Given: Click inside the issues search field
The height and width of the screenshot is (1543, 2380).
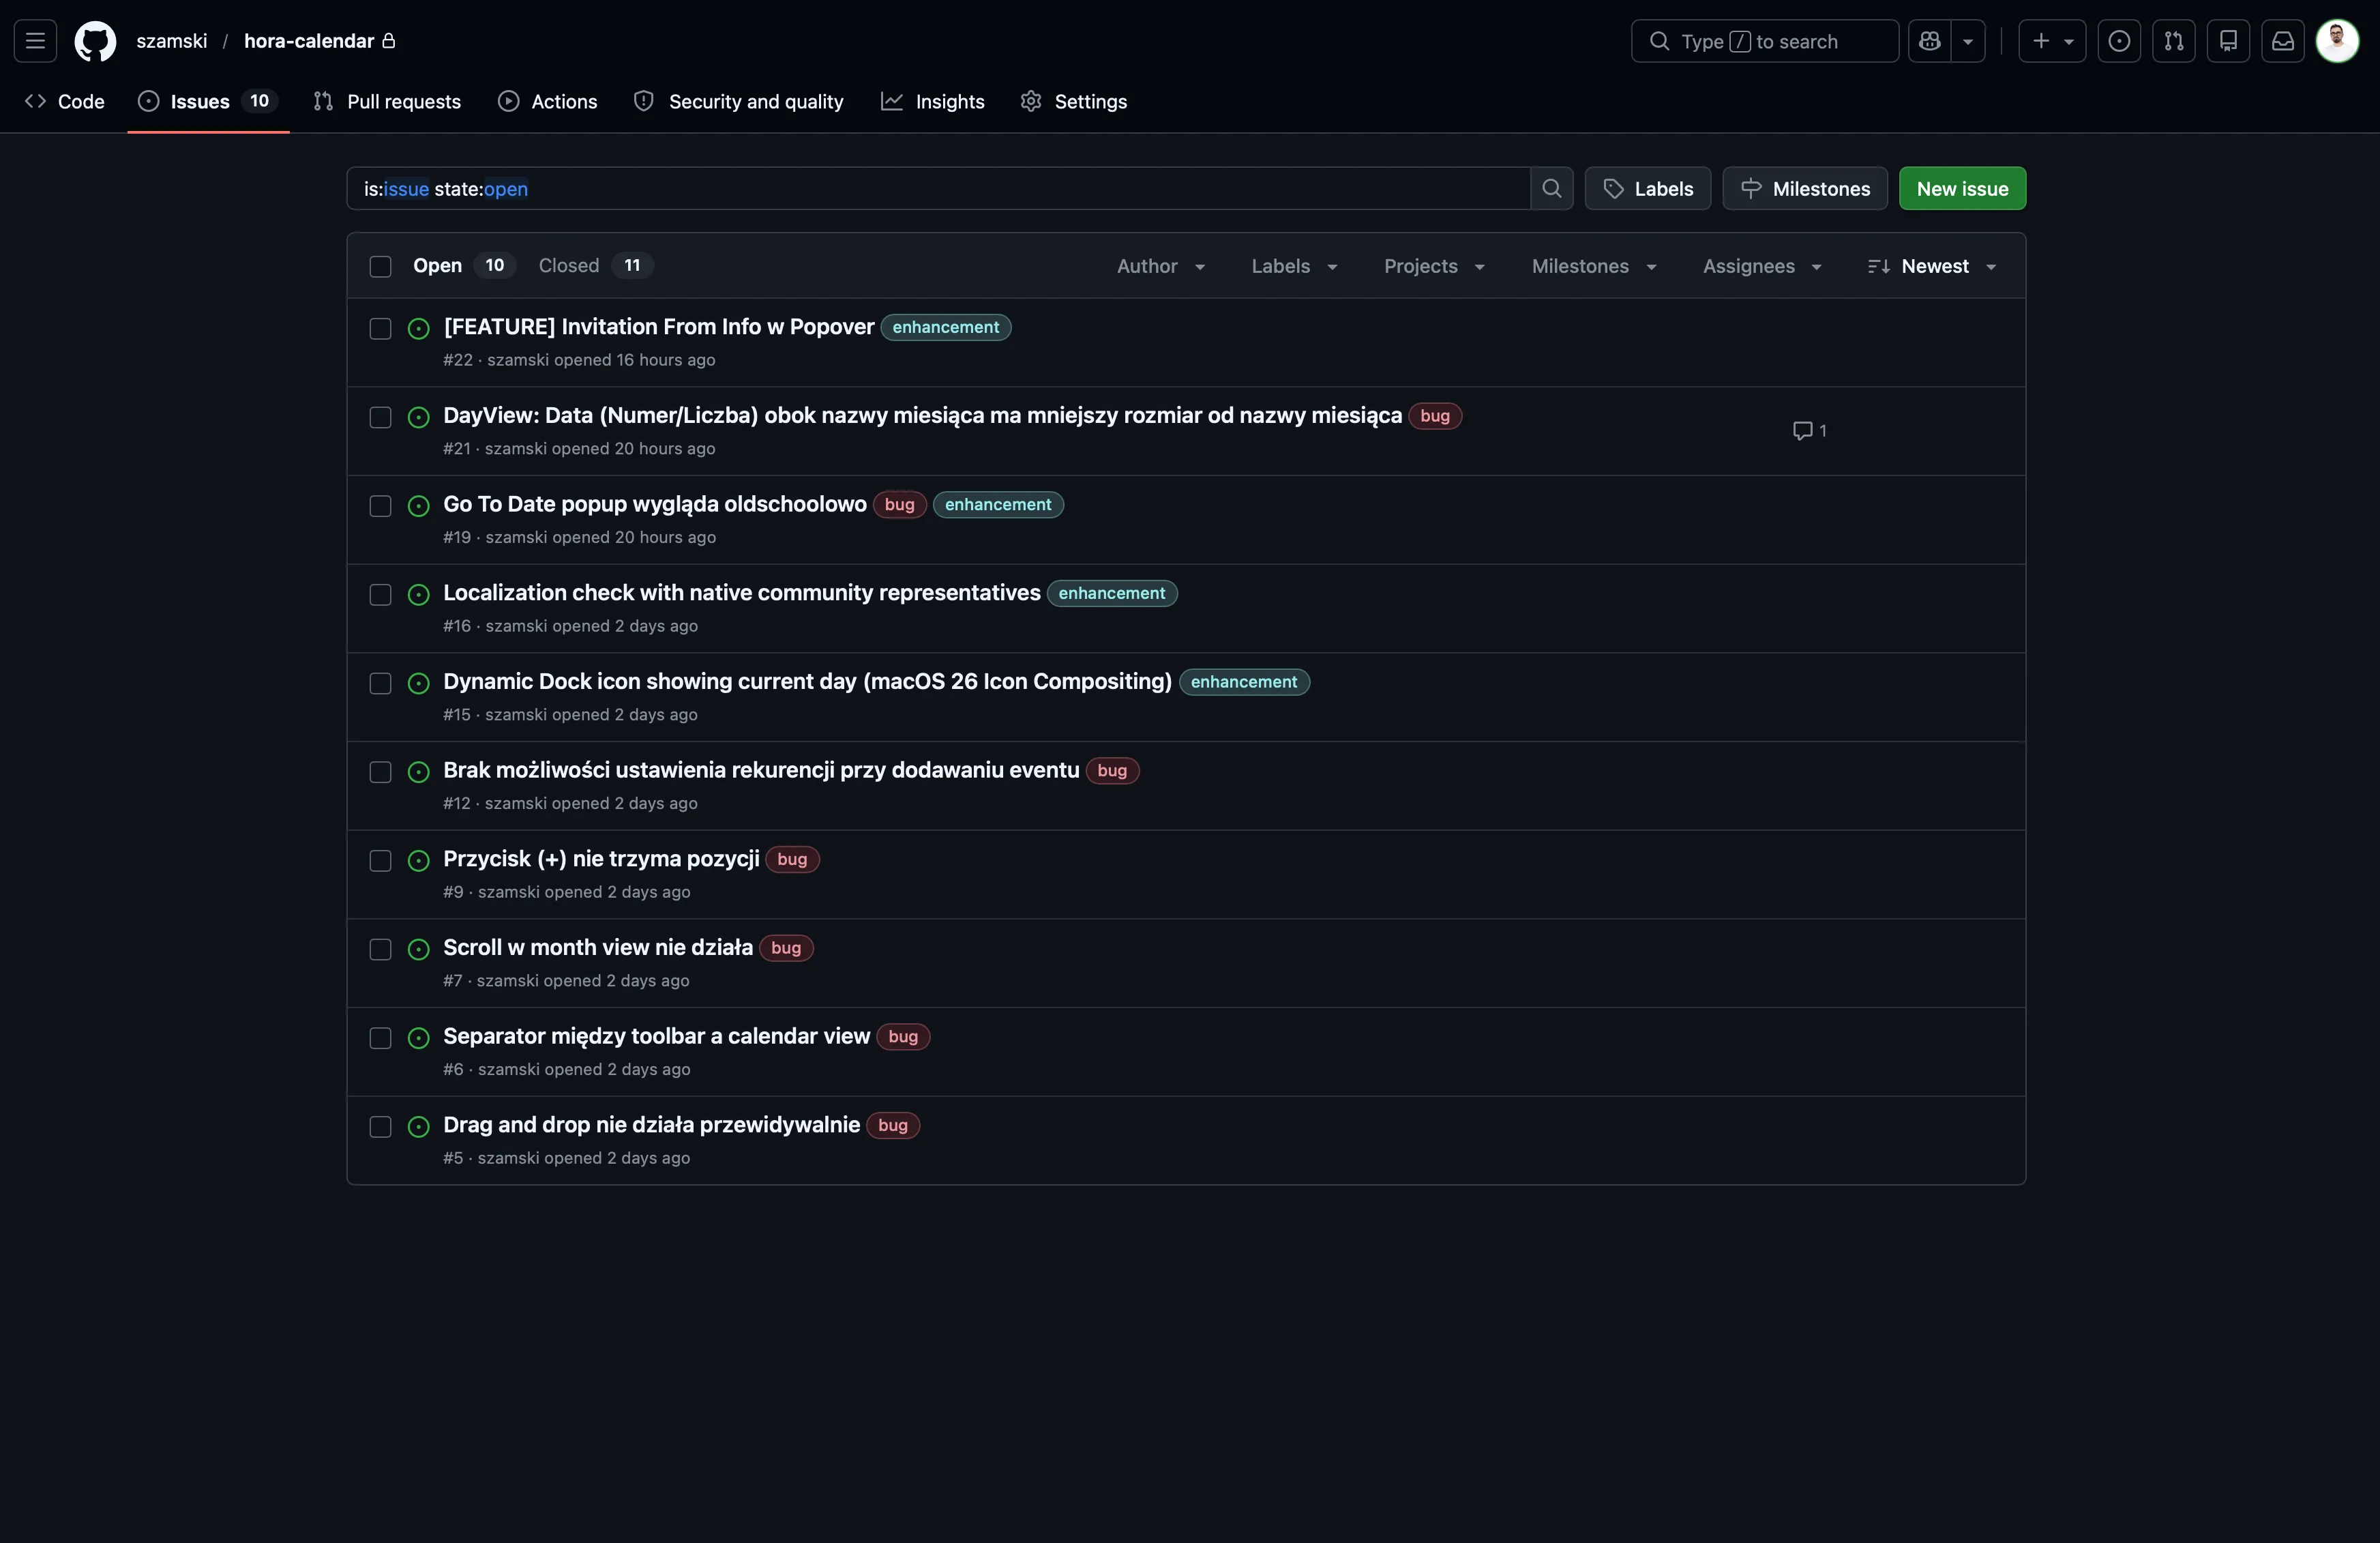Looking at the screenshot, I should (940, 188).
